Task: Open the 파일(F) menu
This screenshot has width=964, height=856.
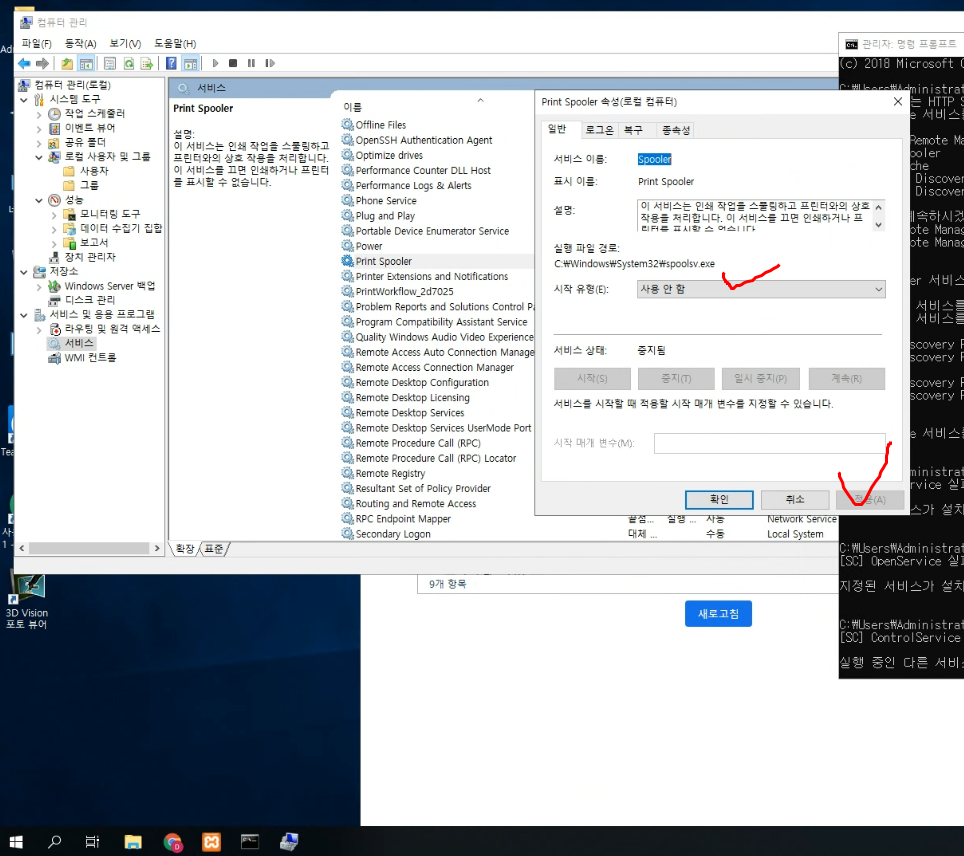Action: [37, 44]
